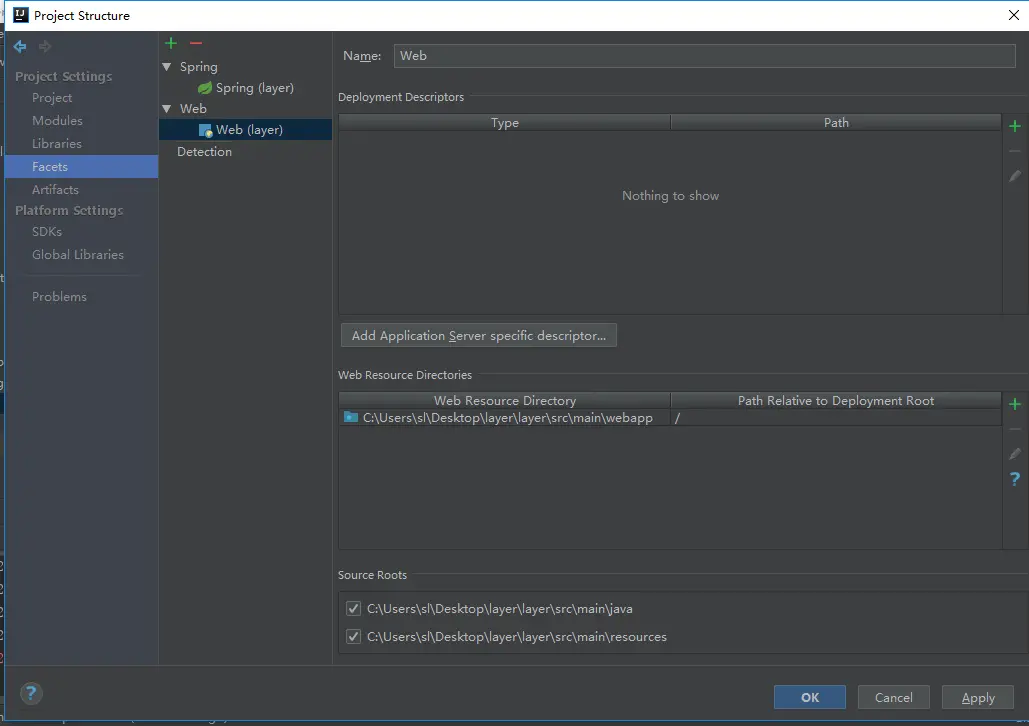Remove web resource directory with minus icon
The image size is (1029, 726).
[1015, 429]
